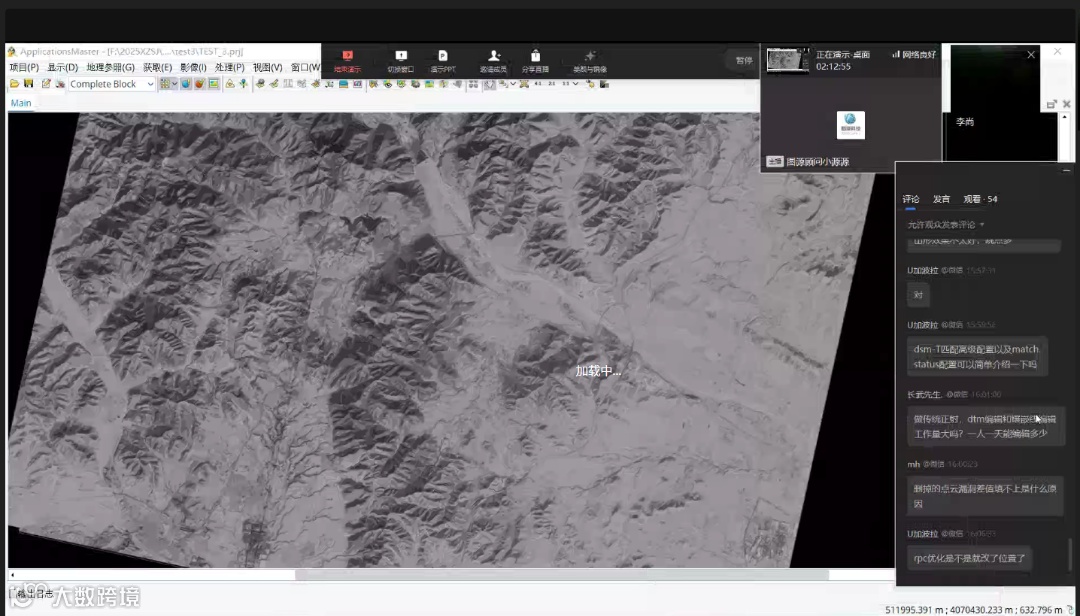Click the 分享直播 share live icon

pos(536,56)
